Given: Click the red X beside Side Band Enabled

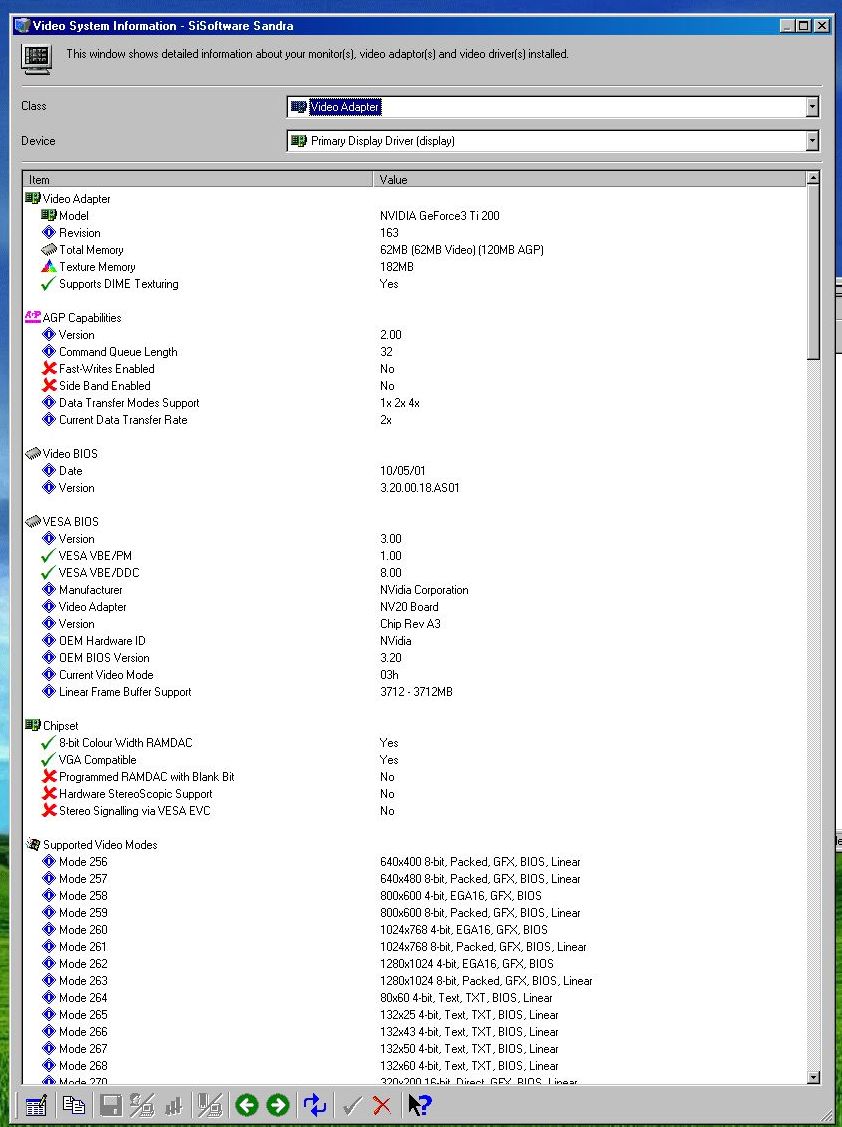Looking at the screenshot, I should [49, 386].
